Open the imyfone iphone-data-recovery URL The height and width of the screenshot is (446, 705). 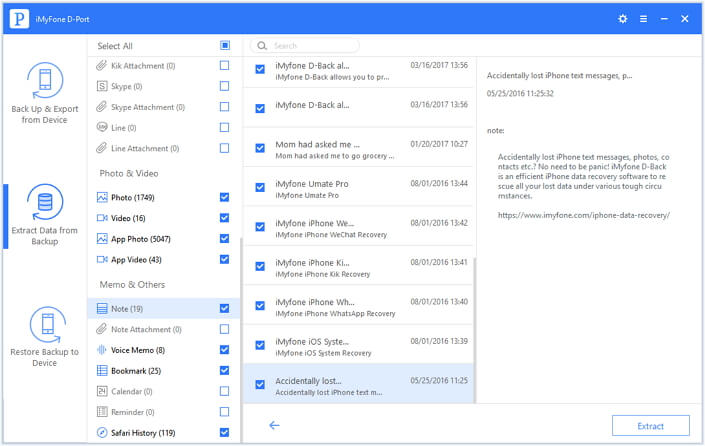tap(584, 215)
